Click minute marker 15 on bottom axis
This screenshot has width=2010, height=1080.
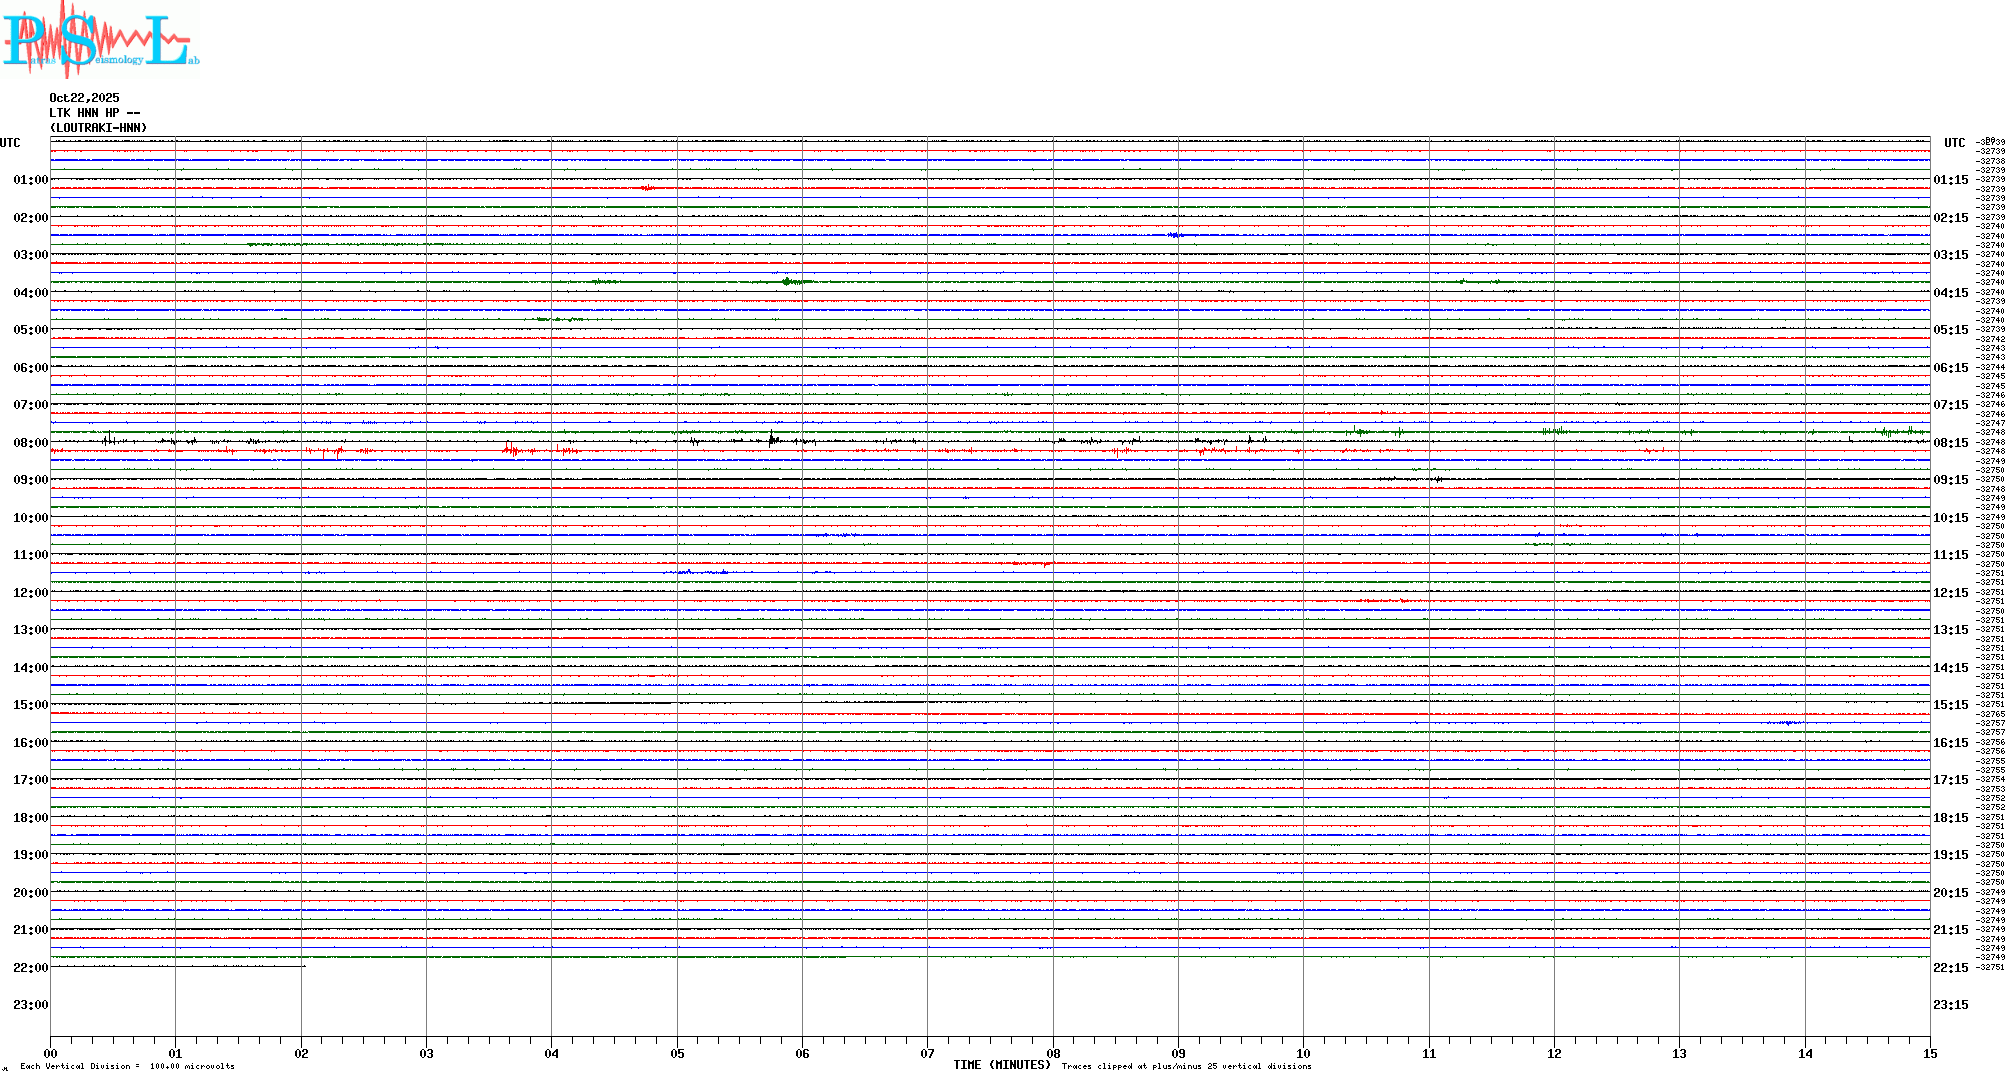point(1929,1053)
